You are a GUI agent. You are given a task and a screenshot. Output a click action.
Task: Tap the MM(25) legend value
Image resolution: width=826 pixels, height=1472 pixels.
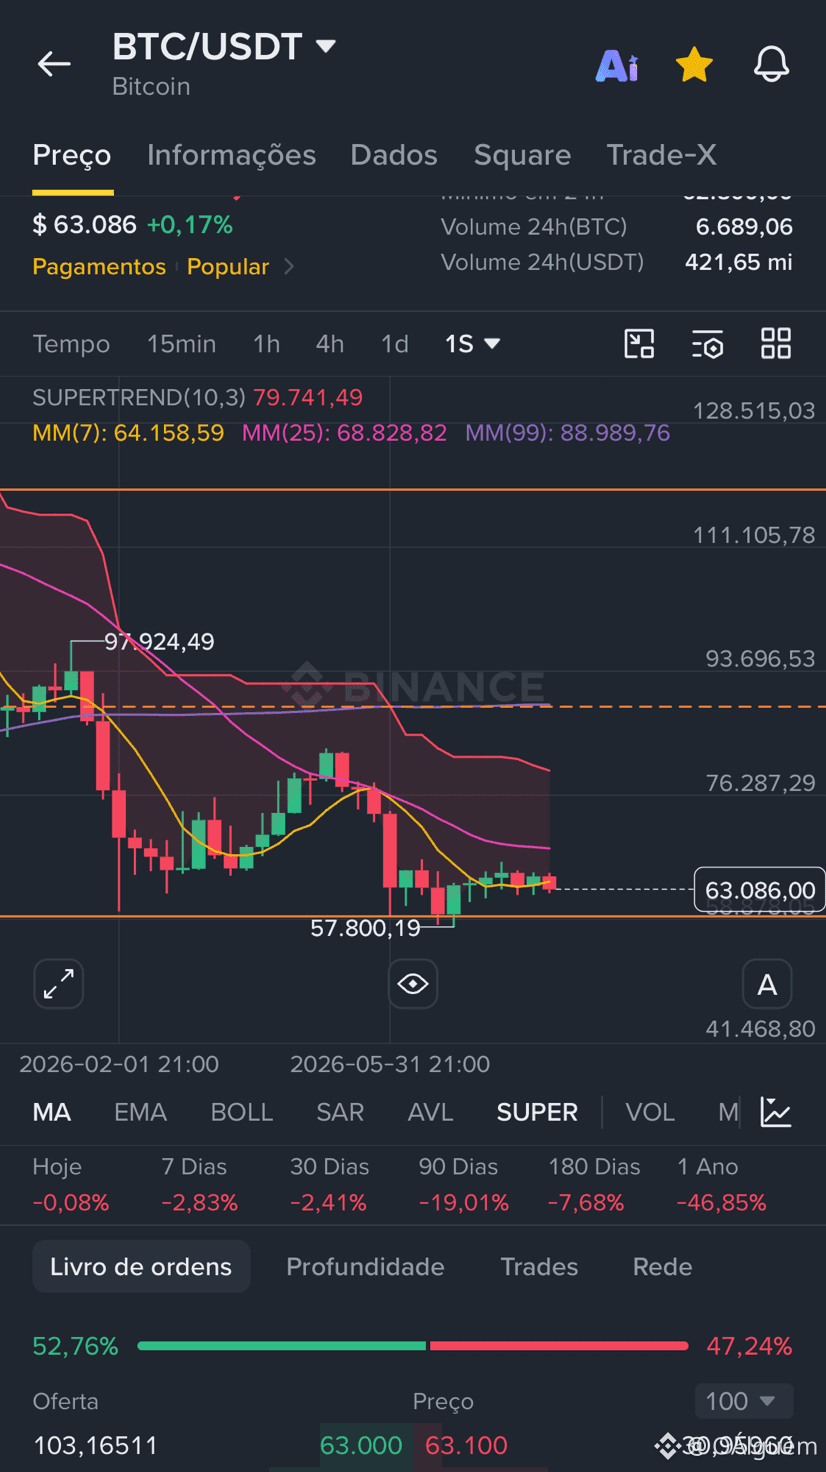coord(344,433)
